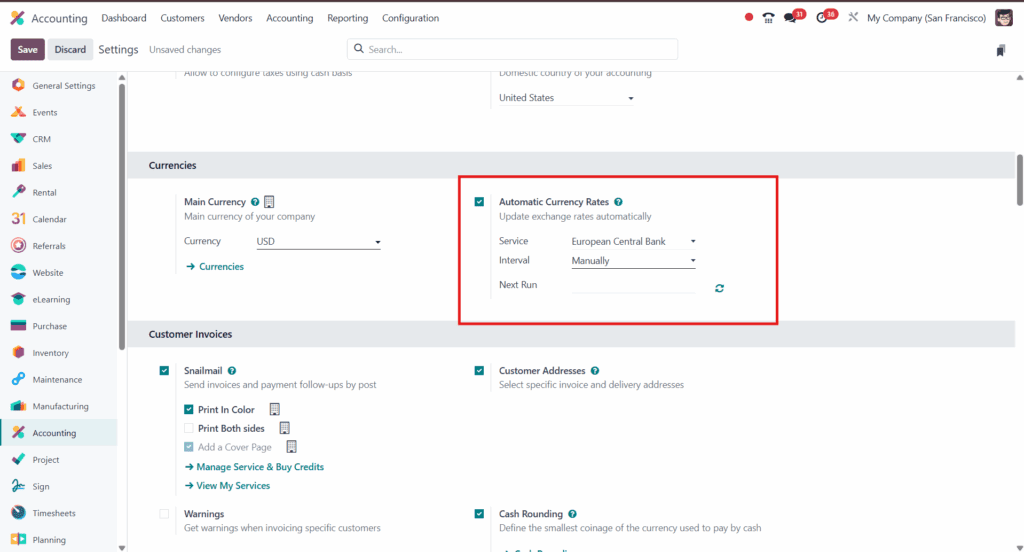Expand the Interval dropdown set to Manually

click(633, 261)
